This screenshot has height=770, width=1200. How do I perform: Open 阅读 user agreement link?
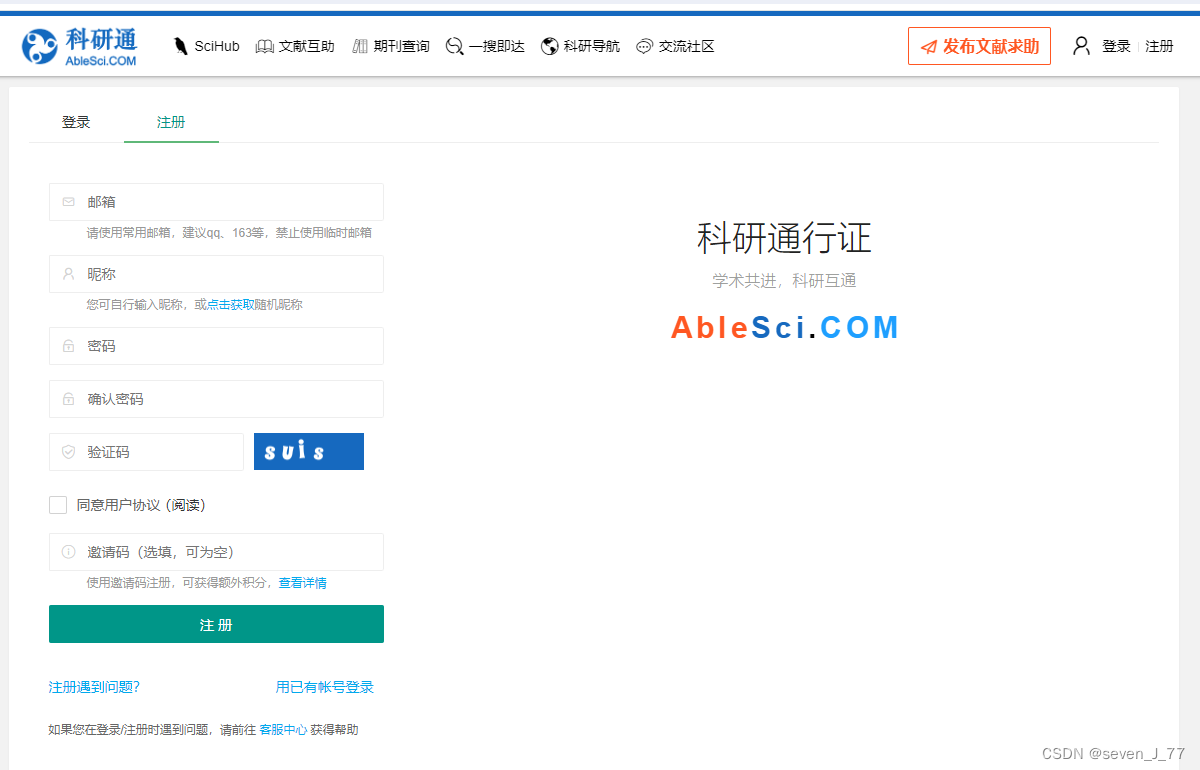(187, 505)
